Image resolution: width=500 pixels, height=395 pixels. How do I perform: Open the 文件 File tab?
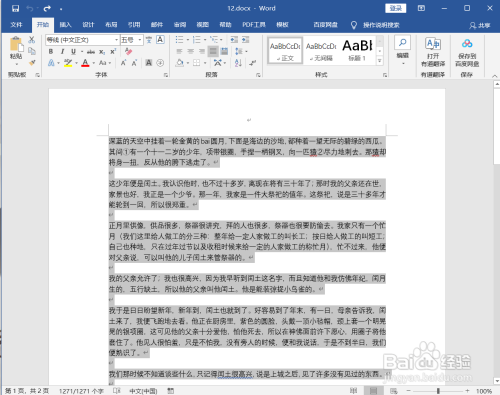click(x=16, y=25)
